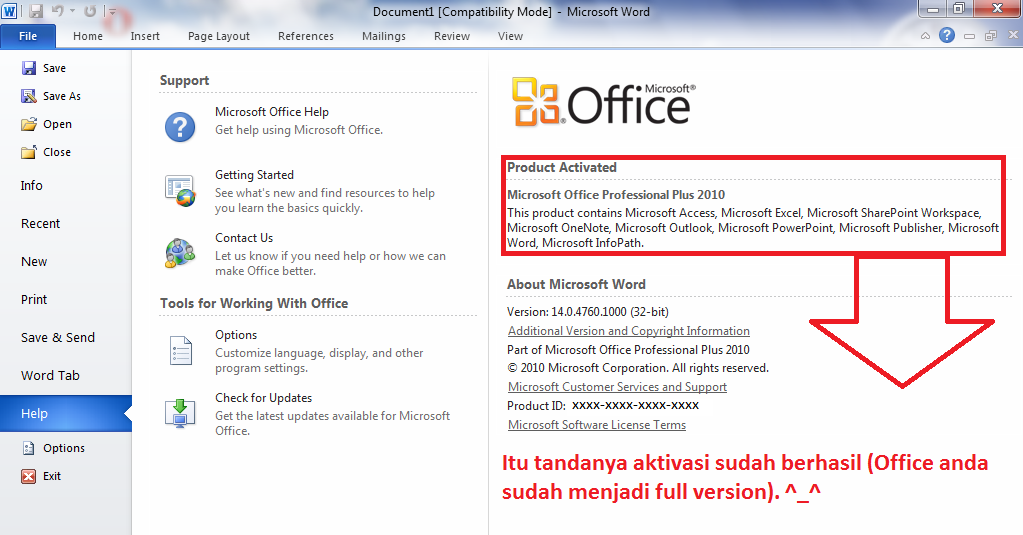Viewport: 1023px width, 535px height.
Task: Click the 'About Microsoft Word' heading
Action: [576, 284]
